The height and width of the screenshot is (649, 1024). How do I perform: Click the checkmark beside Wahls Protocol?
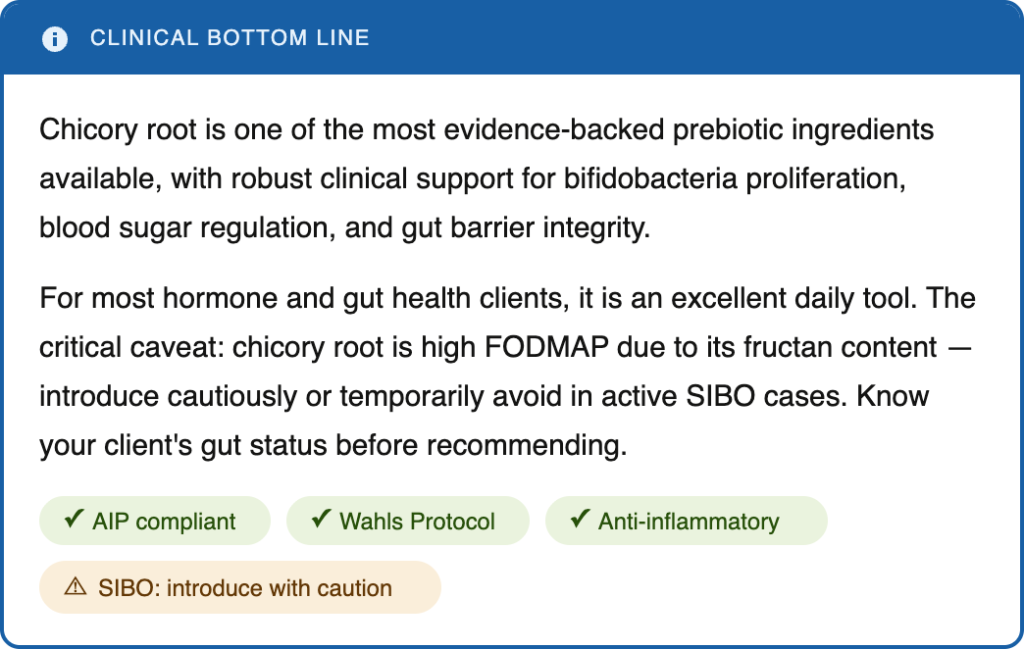click(x=321, y=520)
